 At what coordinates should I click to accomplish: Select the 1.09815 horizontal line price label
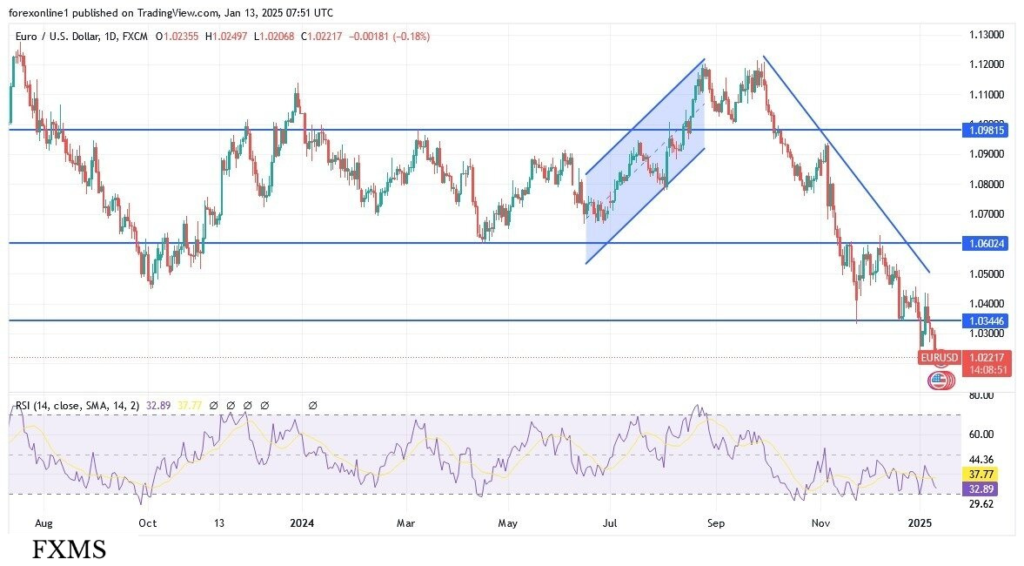point(986,130)
